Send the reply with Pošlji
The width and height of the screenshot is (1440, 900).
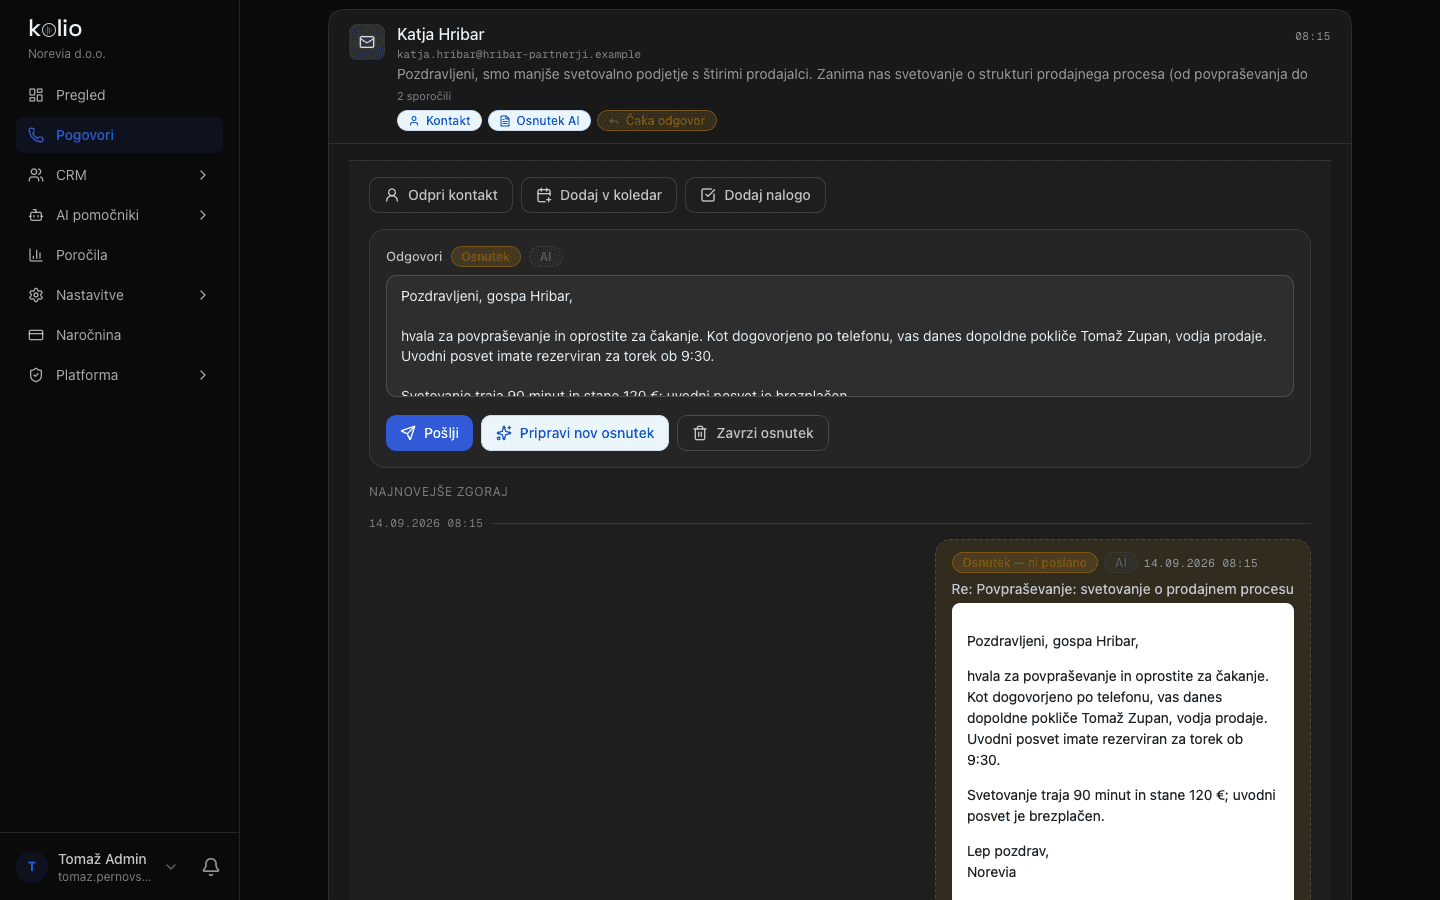429,433
